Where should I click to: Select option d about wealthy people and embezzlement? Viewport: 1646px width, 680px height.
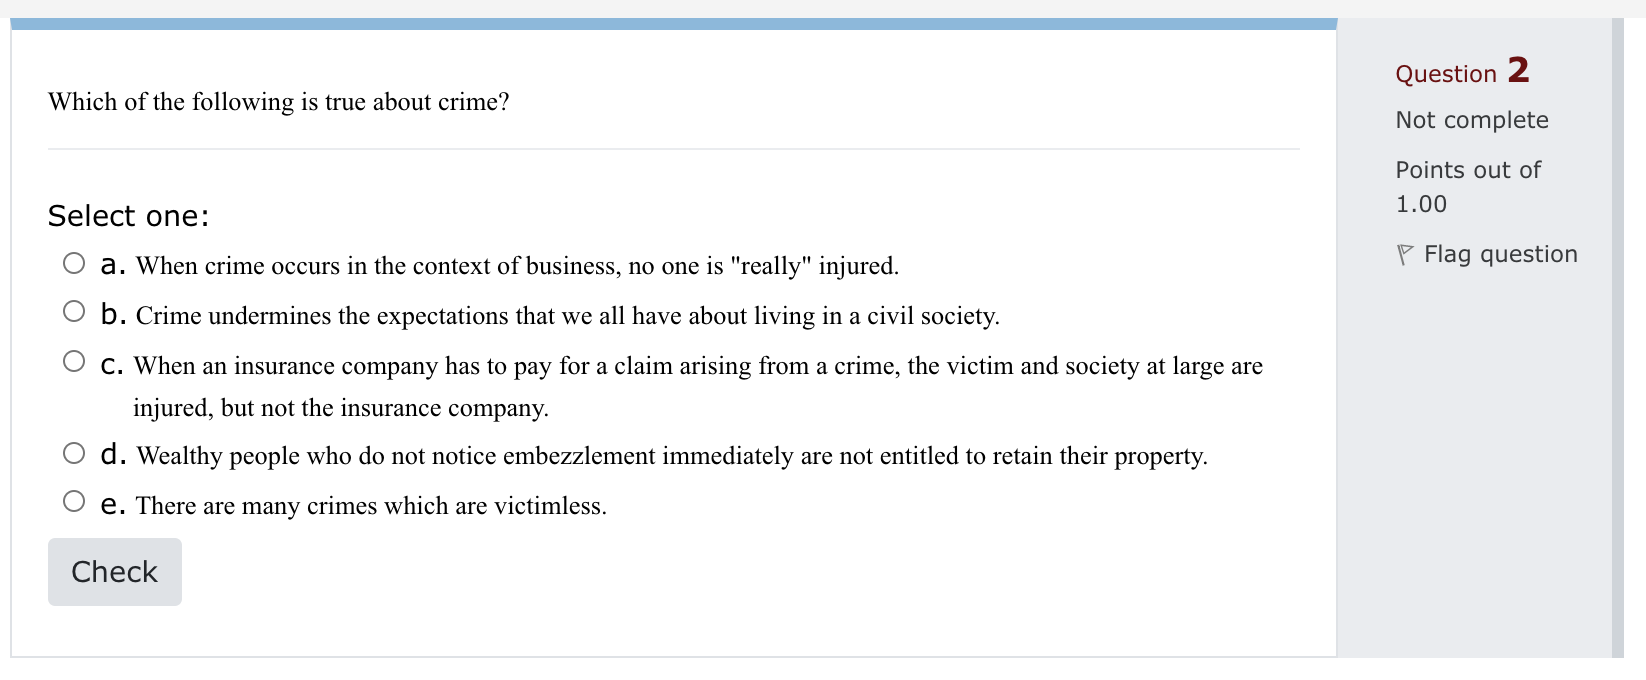74,452
